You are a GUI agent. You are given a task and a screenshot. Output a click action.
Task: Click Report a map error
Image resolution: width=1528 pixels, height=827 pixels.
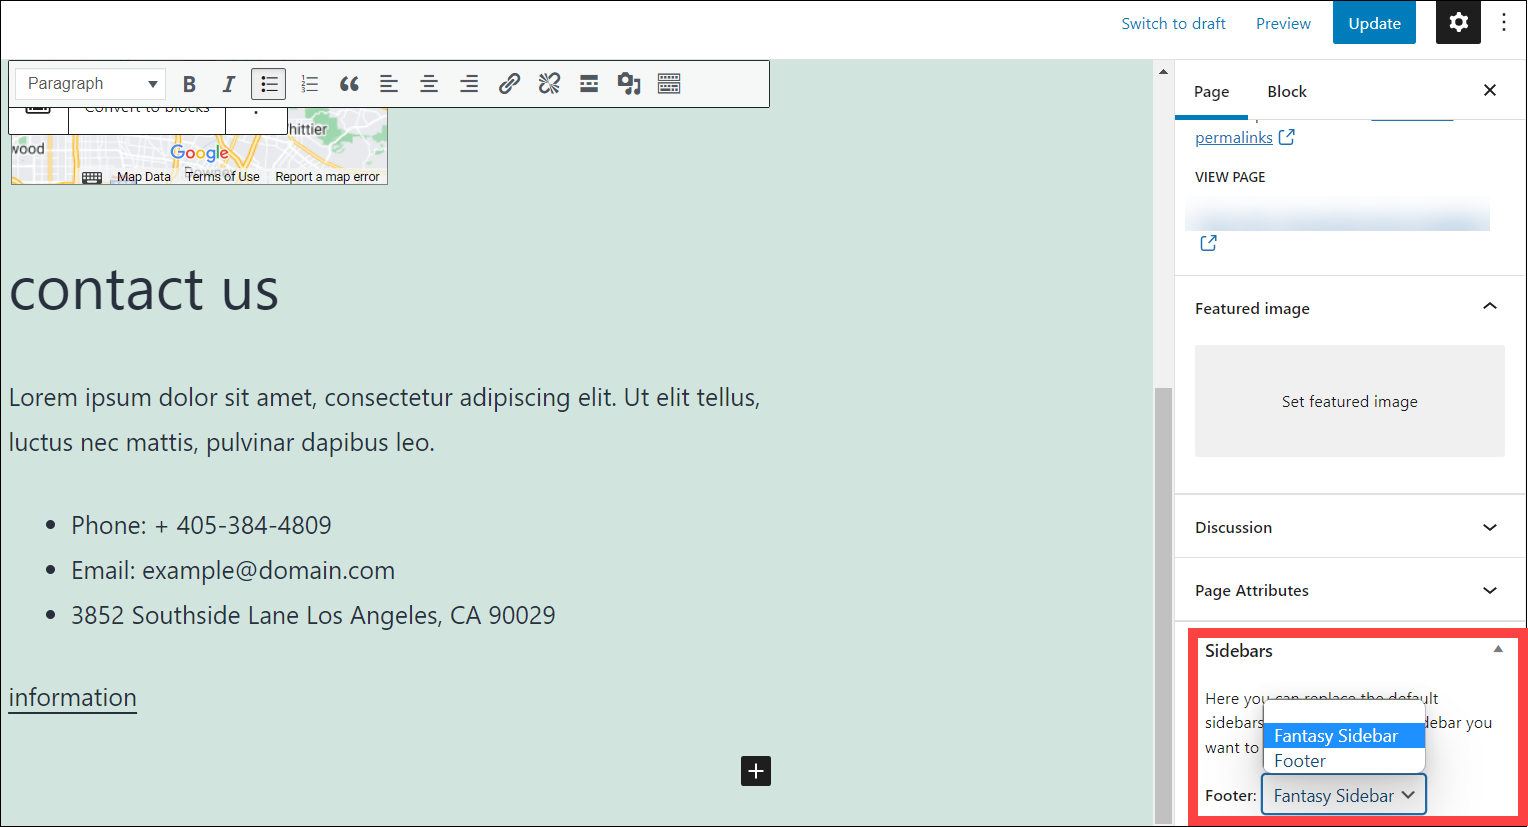pos(327,177)
